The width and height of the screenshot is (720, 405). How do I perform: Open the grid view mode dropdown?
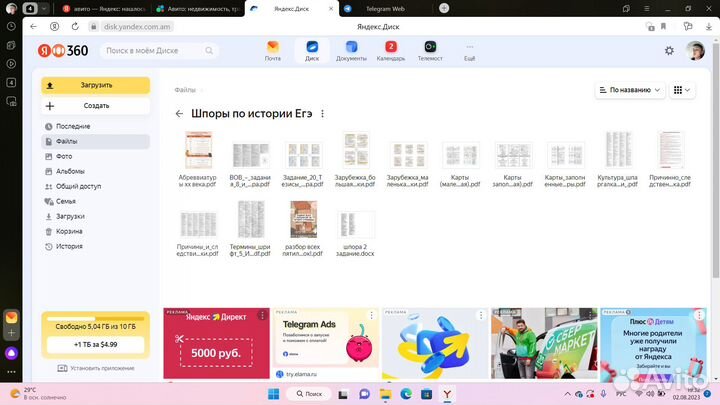pos(683,90)
